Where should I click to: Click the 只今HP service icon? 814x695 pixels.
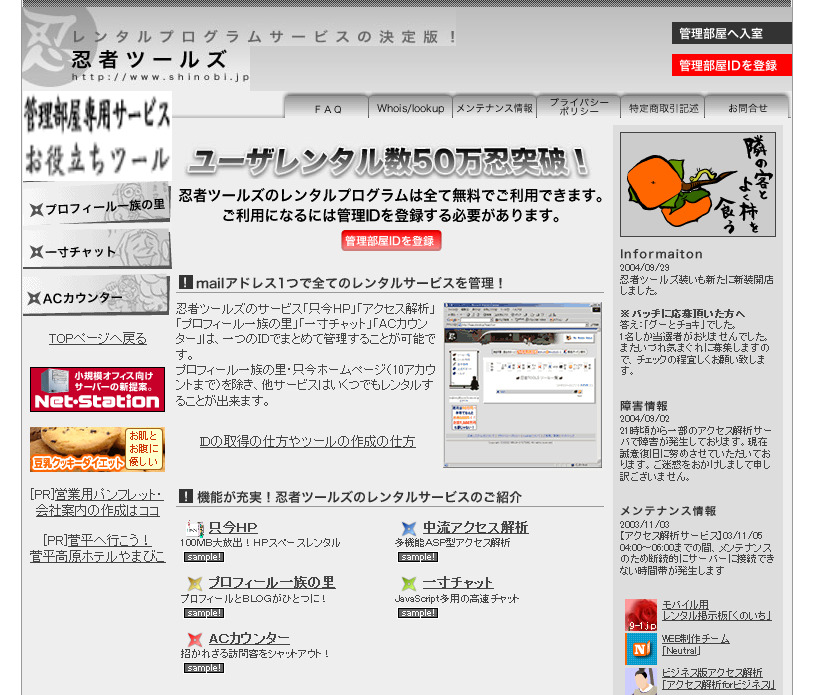click(195, 528)
